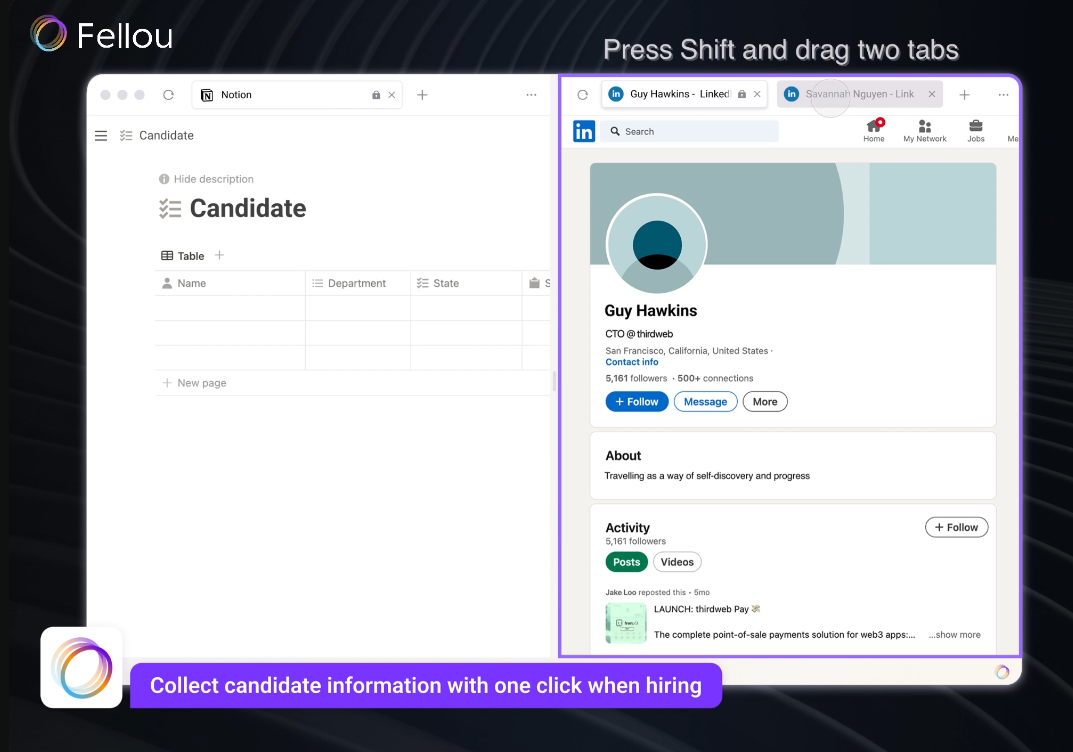The image size is (1073, 752).
Task: Select the Guy Hawkins LinkedIn tab
Action: point(684,94)
